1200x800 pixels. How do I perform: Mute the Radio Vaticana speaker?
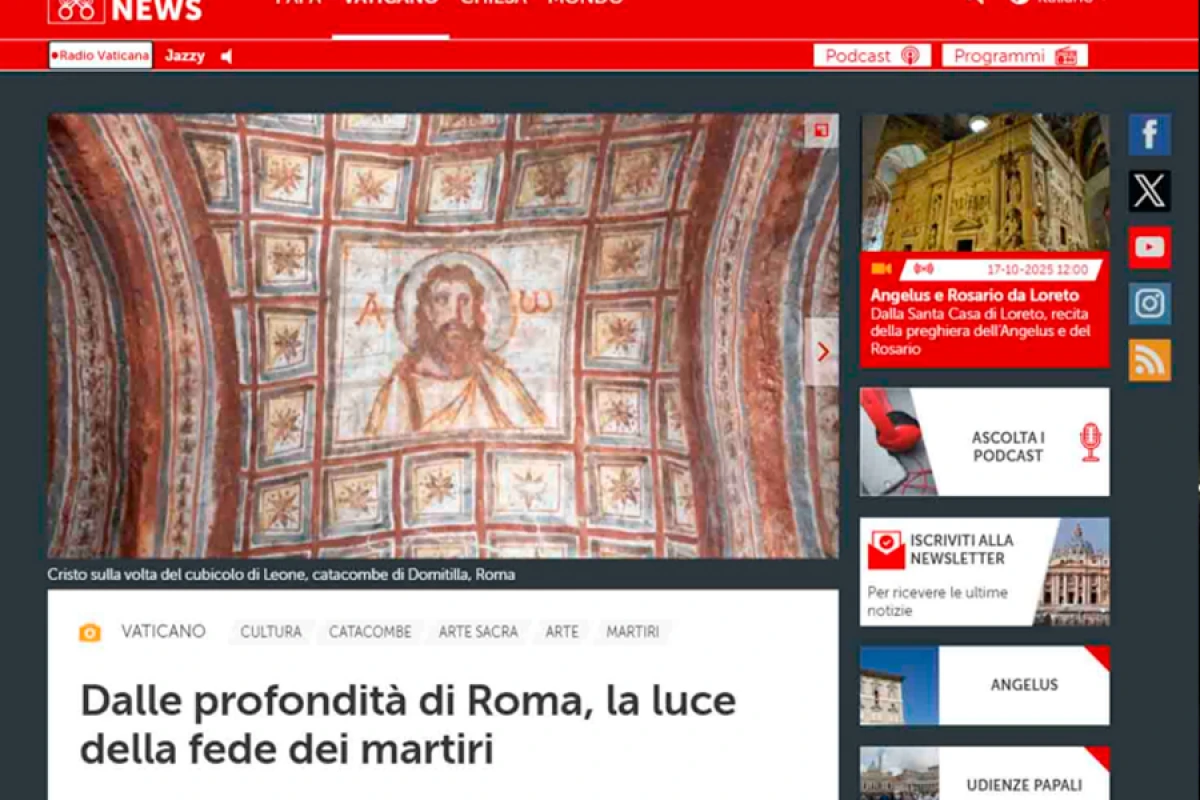pos(227,56)
